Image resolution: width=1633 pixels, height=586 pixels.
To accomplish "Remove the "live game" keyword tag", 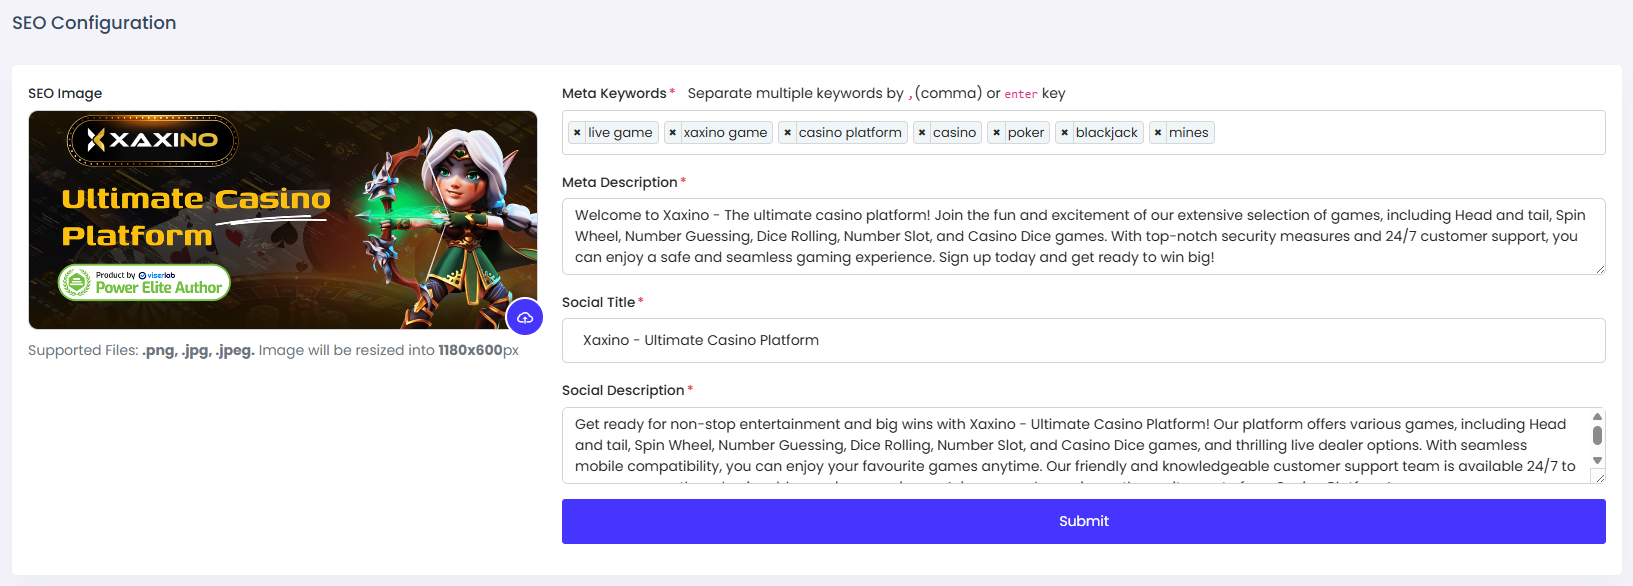I will pos(577,133).
